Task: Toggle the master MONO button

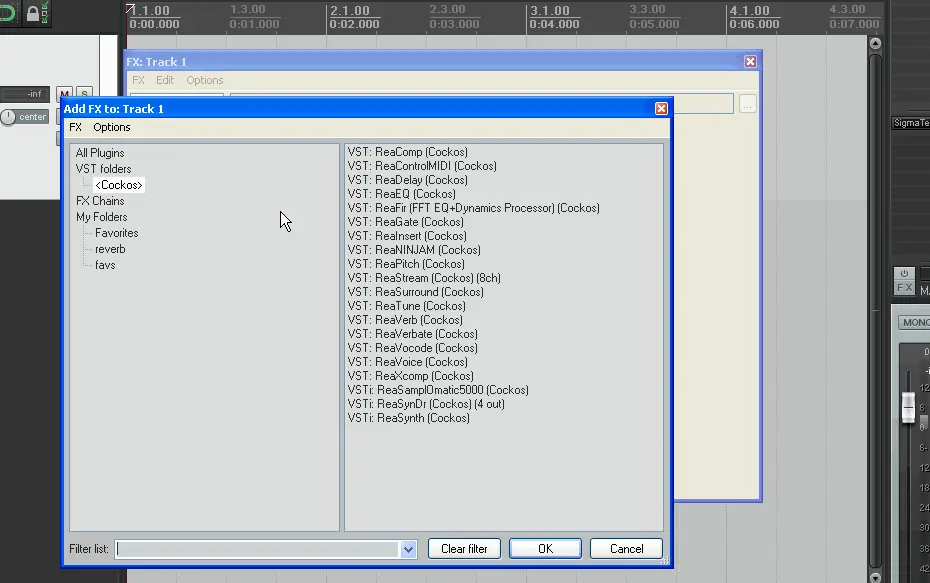Action: [x=914, y=323]
